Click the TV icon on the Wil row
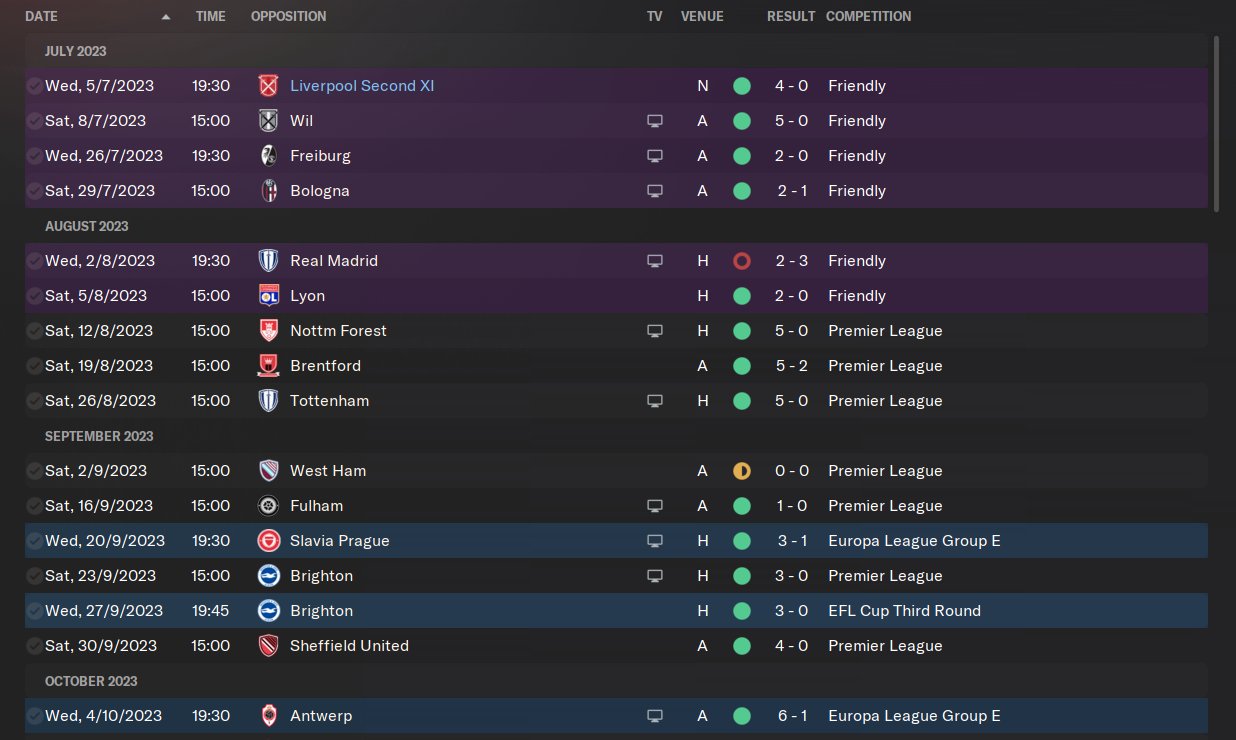This screenshot has width=1236, height=740. [655, 121]
